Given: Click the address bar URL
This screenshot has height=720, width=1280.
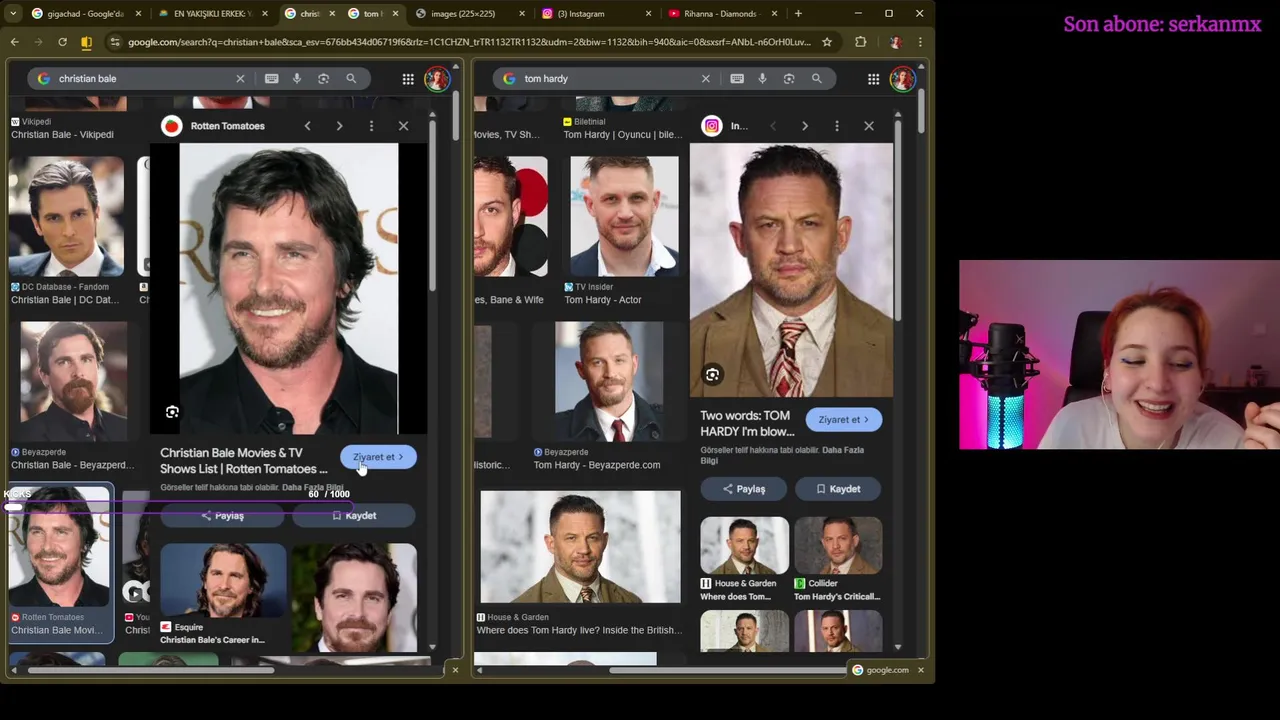Looking at the screenshot, I should [x=469, y=42].
